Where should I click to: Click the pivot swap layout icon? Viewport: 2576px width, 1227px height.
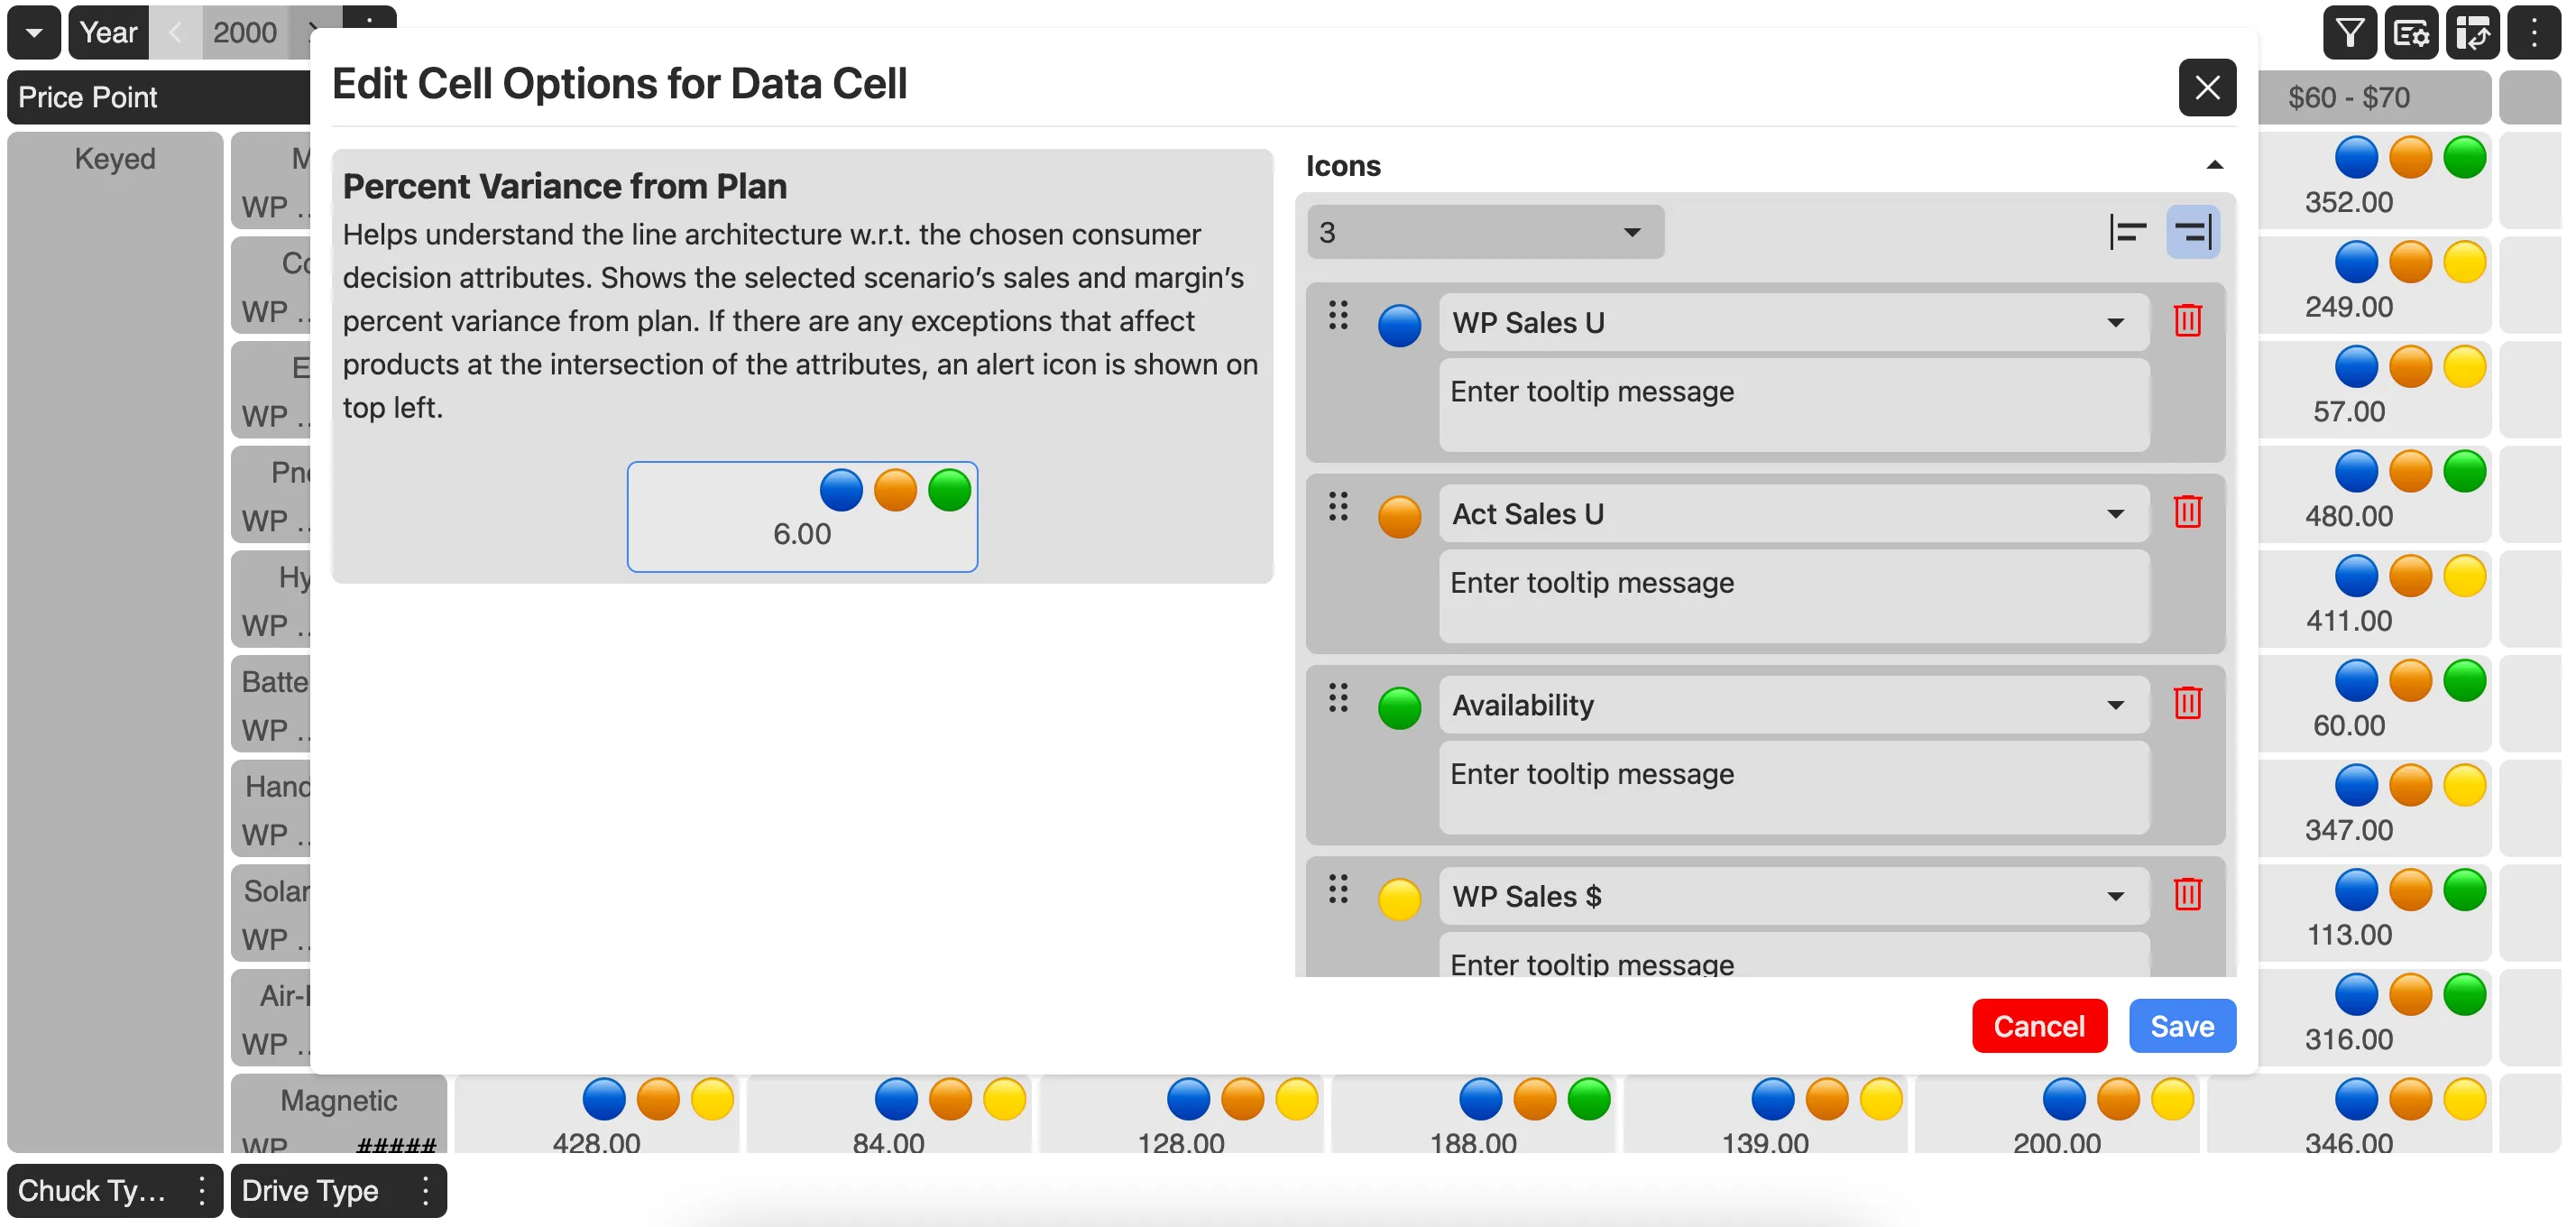coord(2472,33)
